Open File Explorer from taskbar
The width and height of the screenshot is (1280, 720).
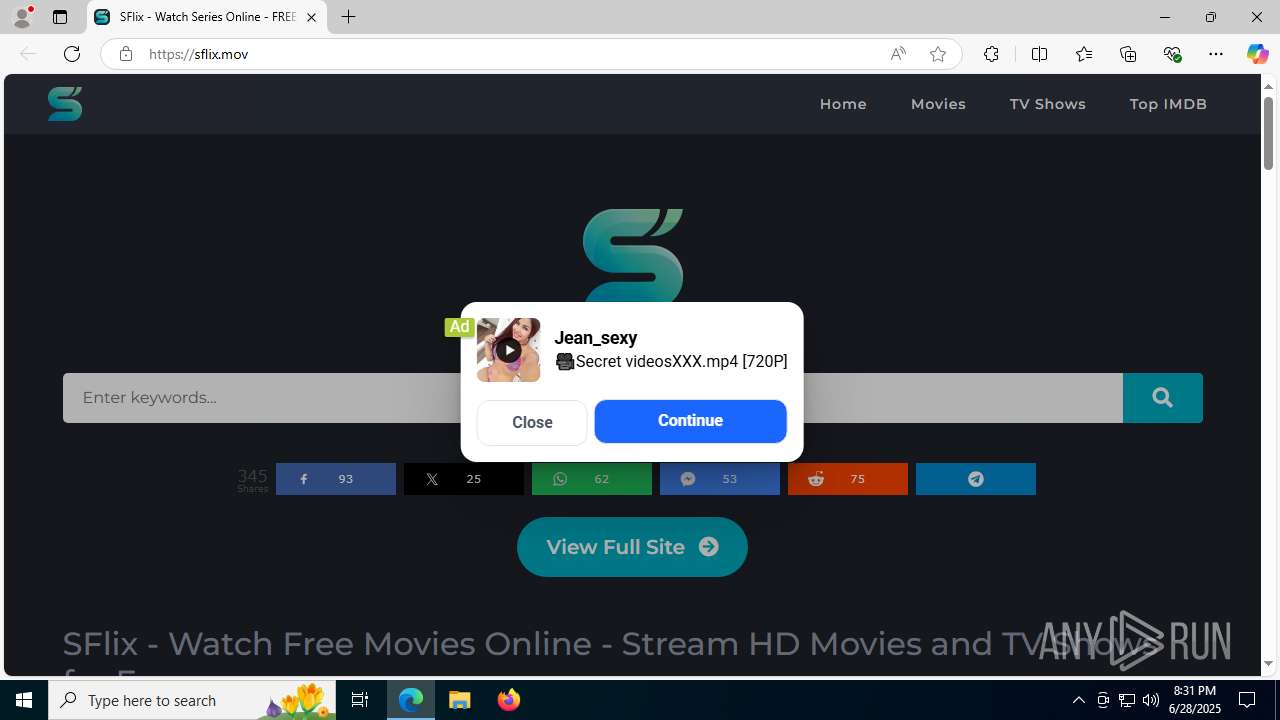click(460, 700)
